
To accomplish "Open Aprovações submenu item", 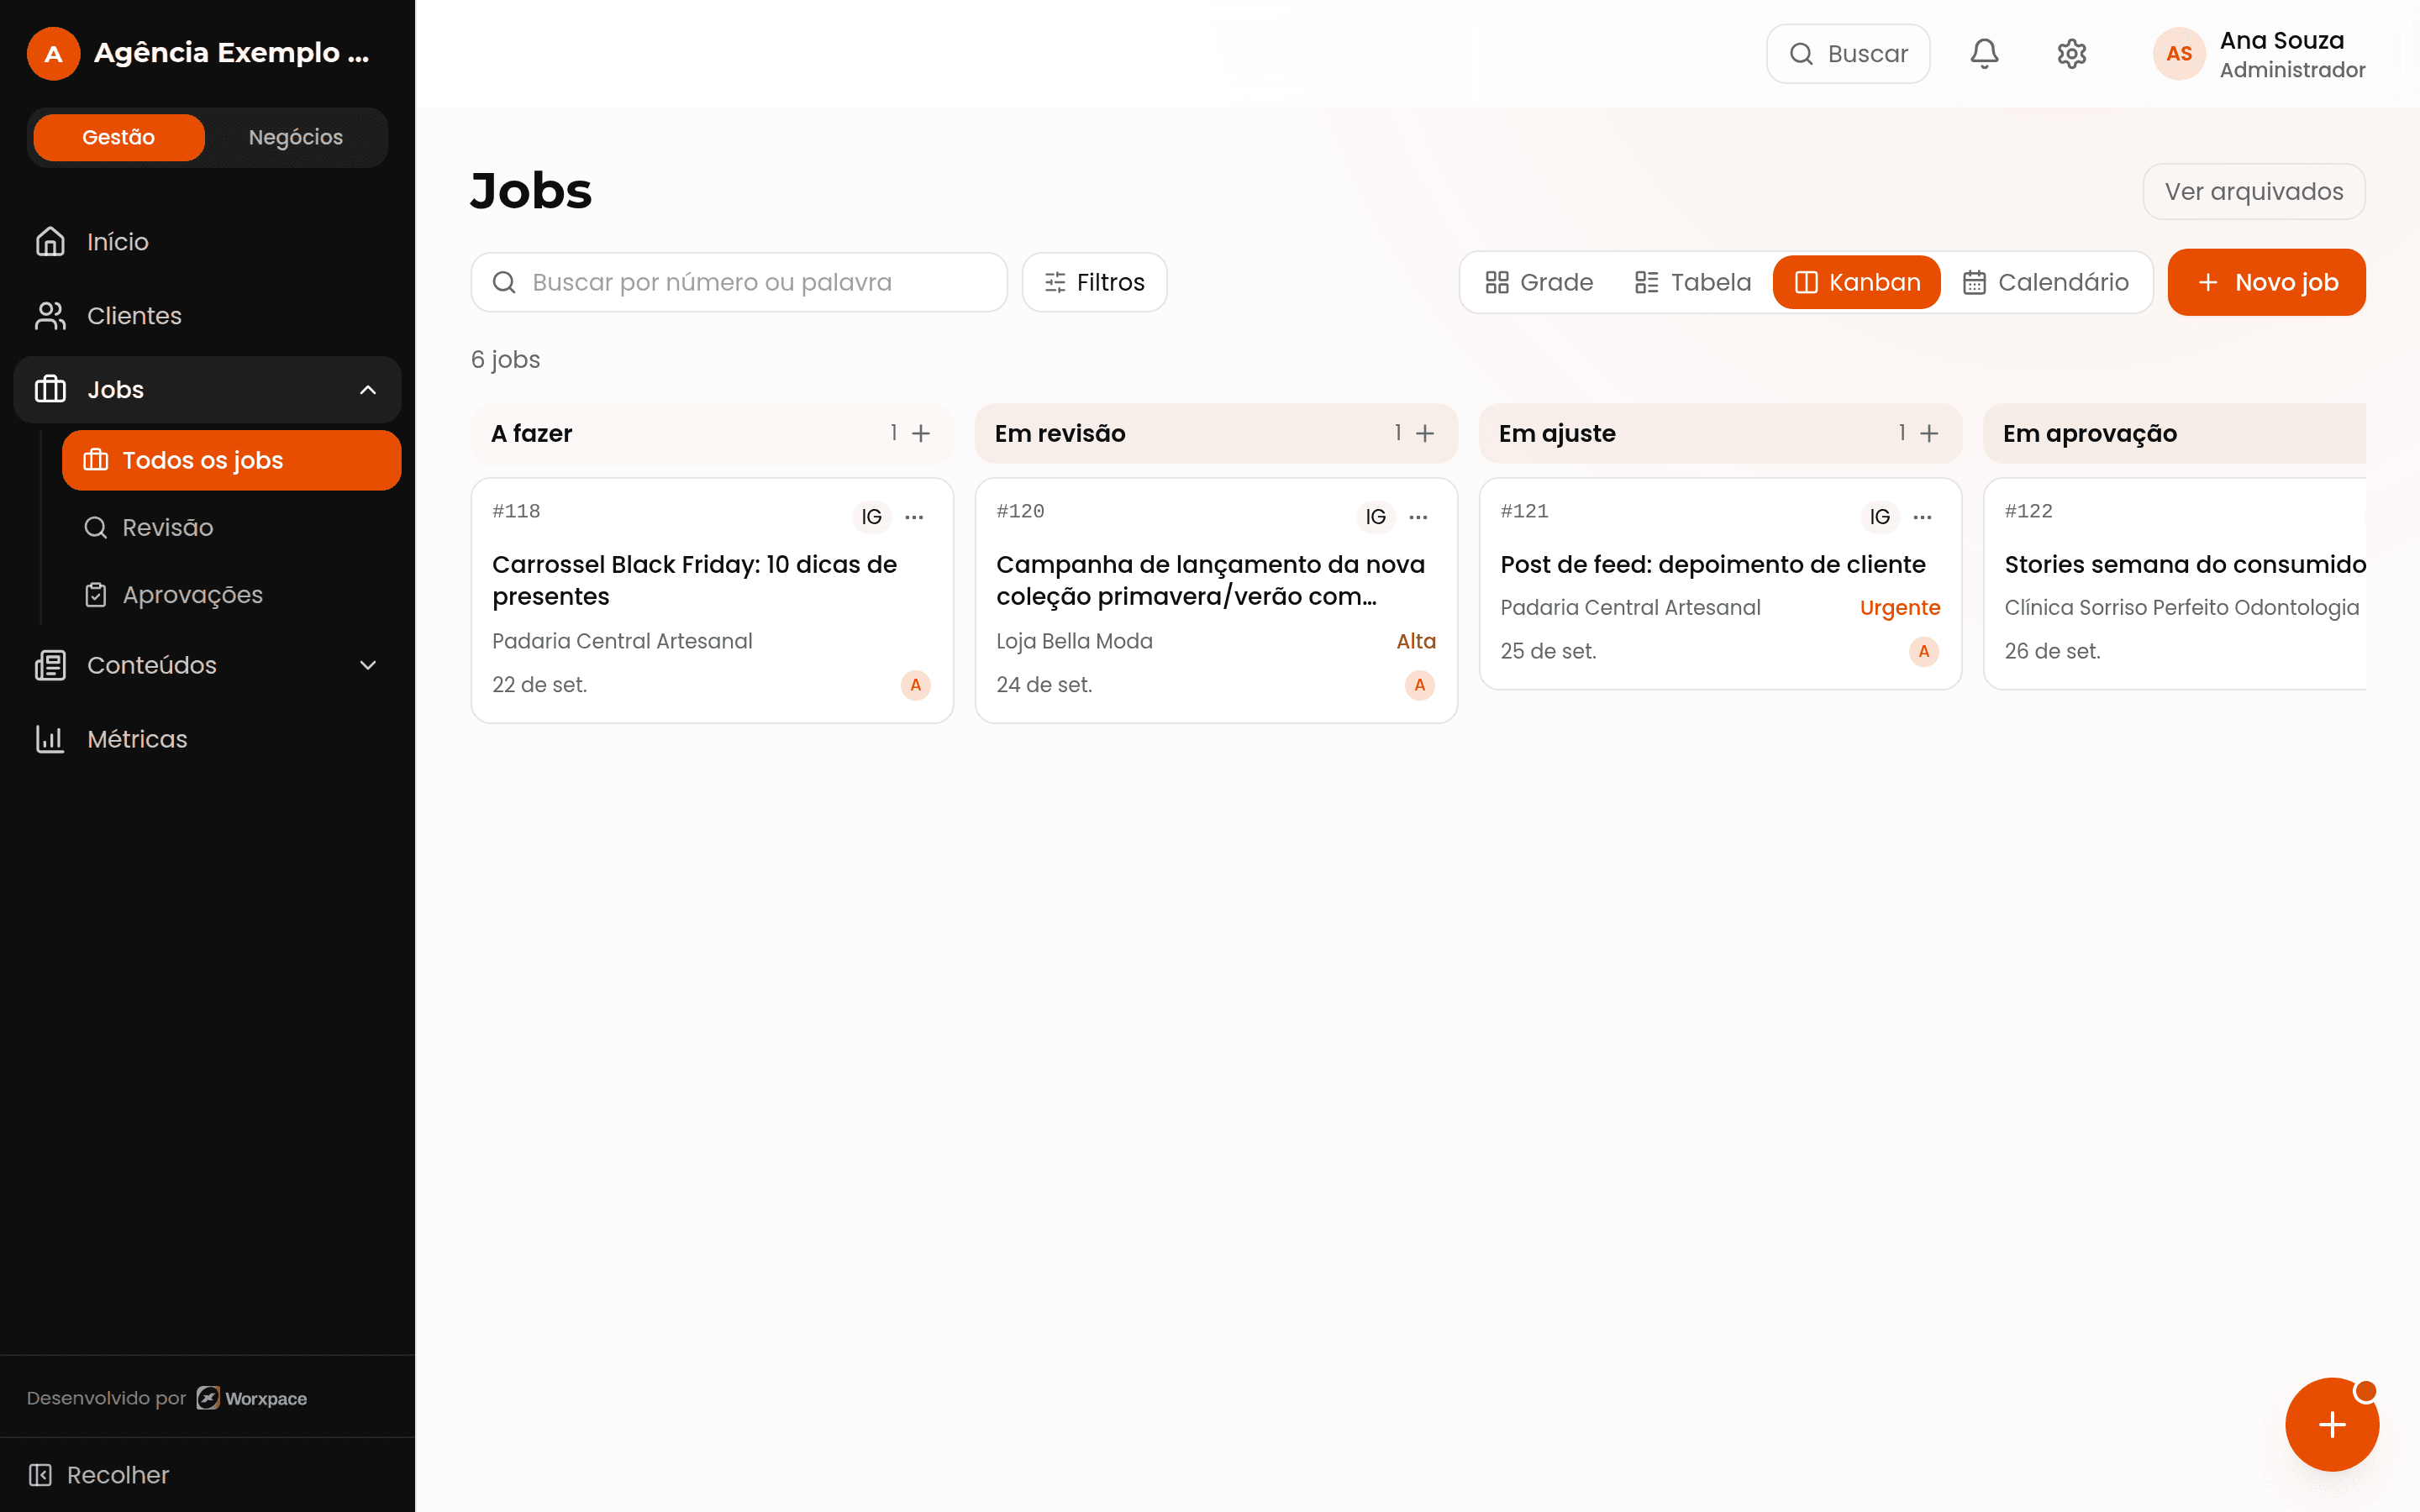I will pyautogui.click(x=231, y=595).
